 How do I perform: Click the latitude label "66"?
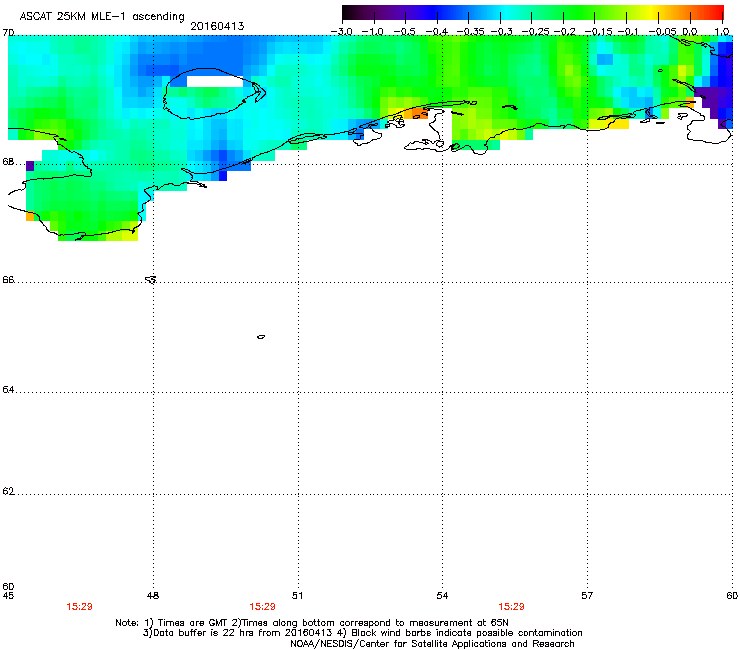[x=8, y=280]
